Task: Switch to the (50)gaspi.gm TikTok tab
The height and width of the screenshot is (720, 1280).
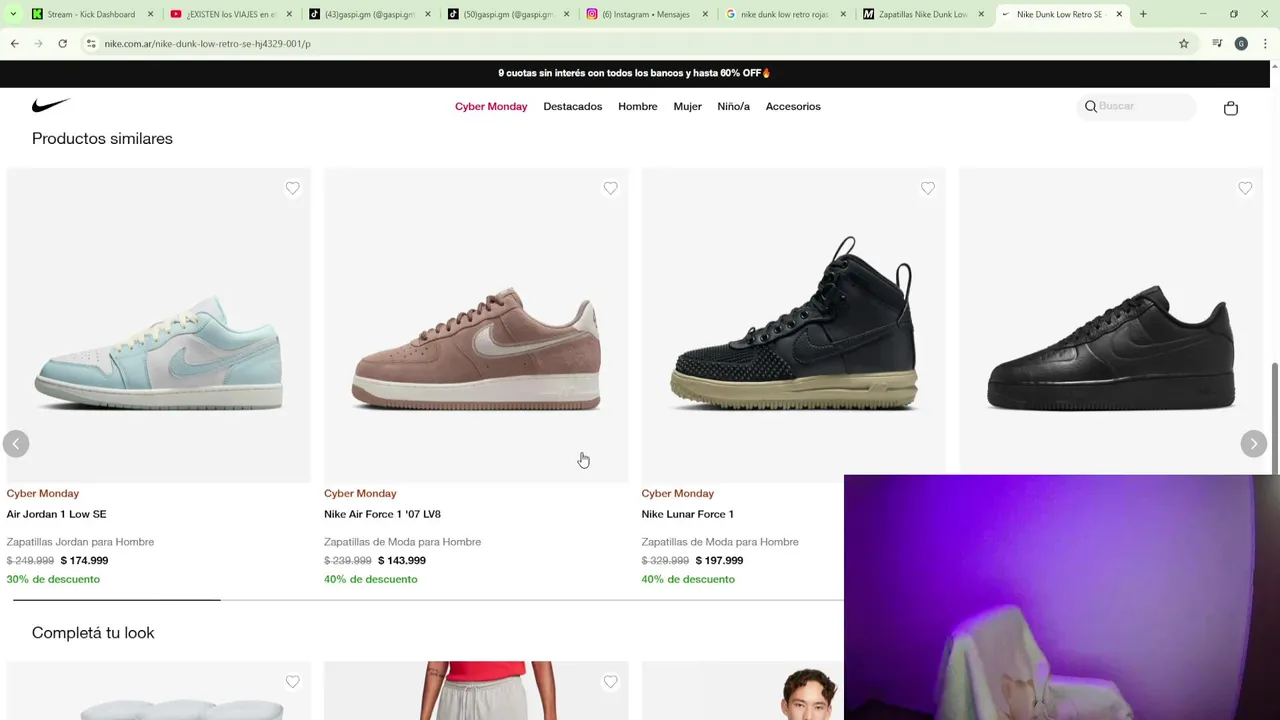Action: click(508, 14)
